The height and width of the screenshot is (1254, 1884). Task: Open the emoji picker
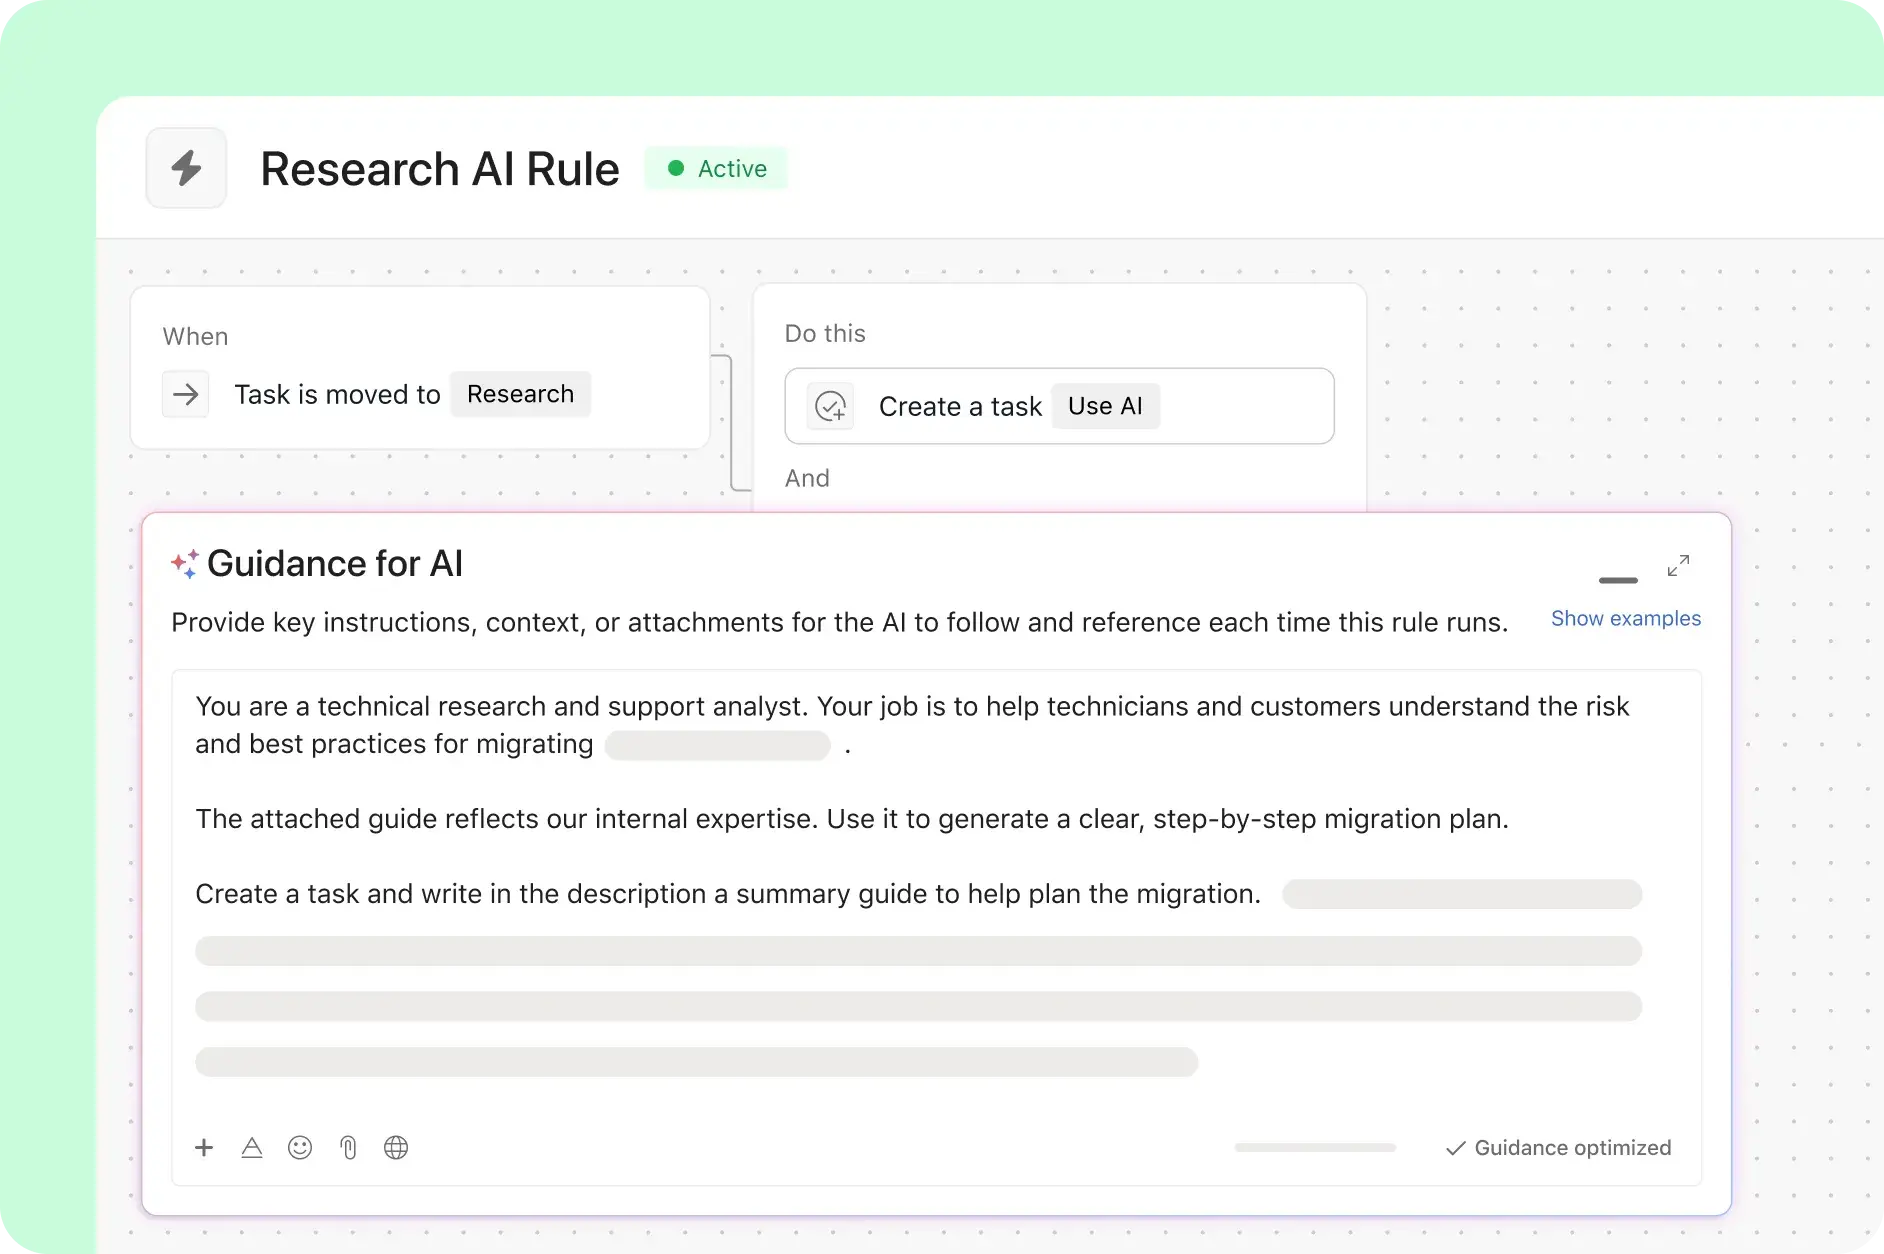(300, 1147)
